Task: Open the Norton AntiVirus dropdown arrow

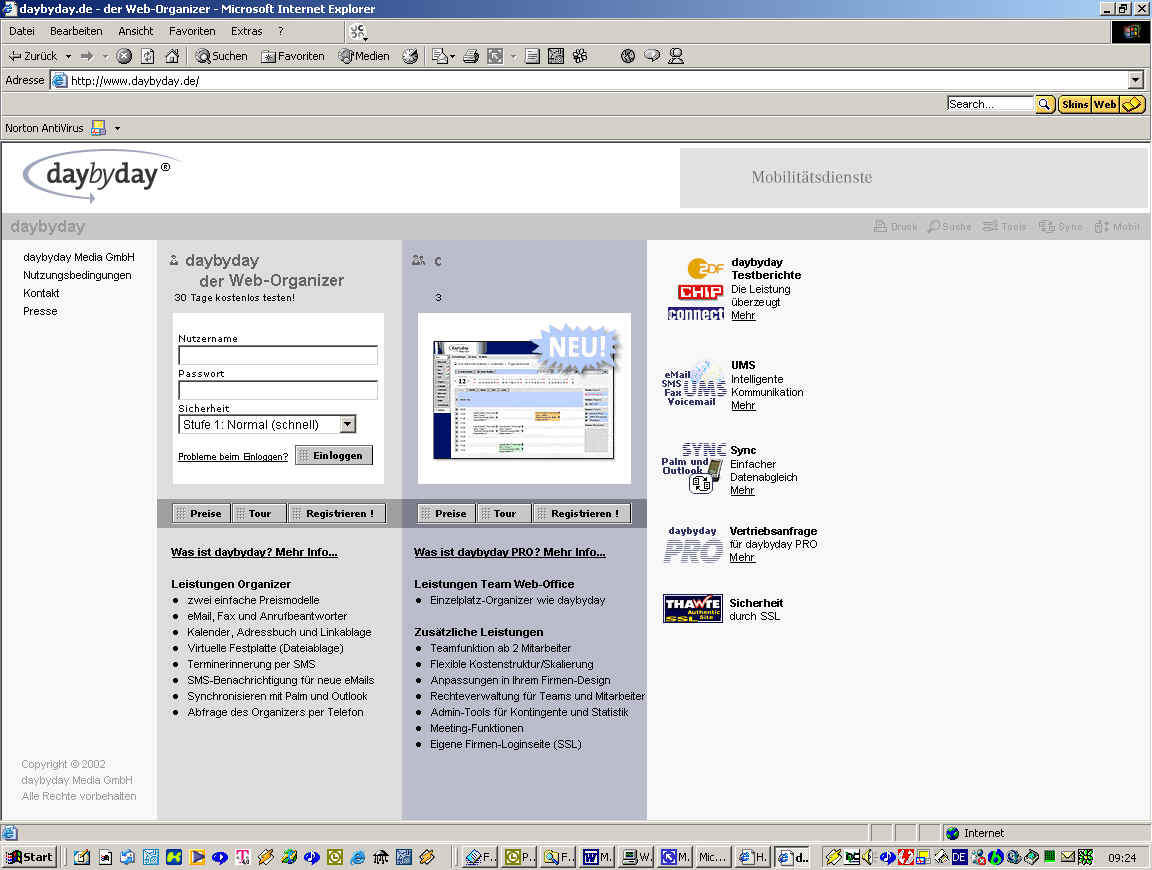Action: [x=117, y=128]
